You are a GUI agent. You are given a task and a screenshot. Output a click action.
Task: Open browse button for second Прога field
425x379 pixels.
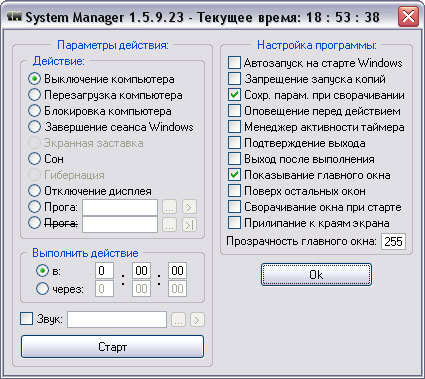click(169, 225)
